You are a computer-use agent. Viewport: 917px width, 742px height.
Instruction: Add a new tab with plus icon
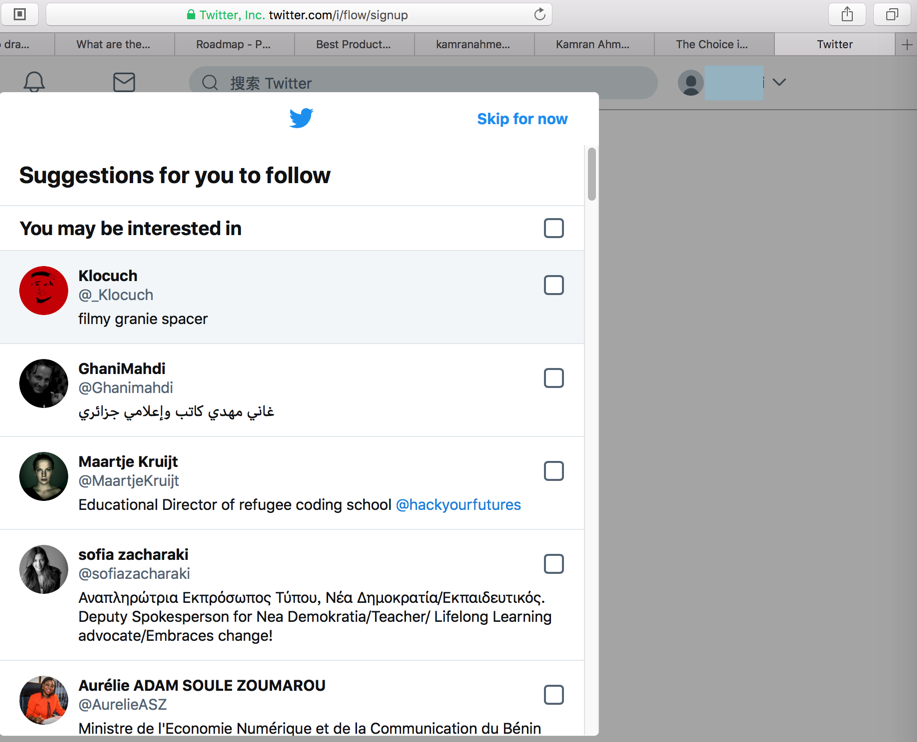coord(906,44)
